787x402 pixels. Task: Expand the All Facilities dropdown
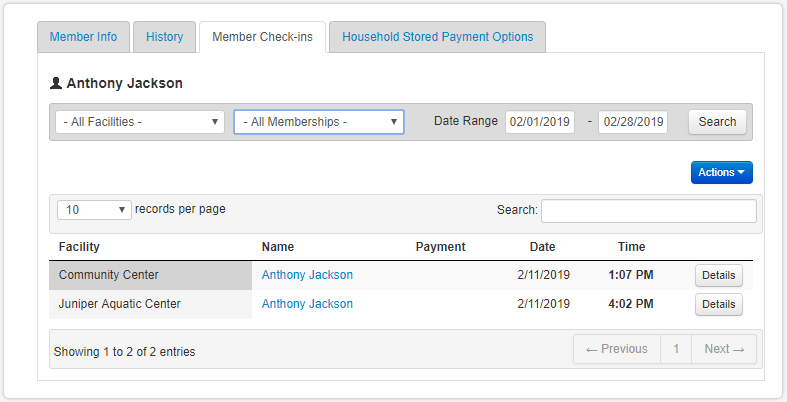point(139,122)
